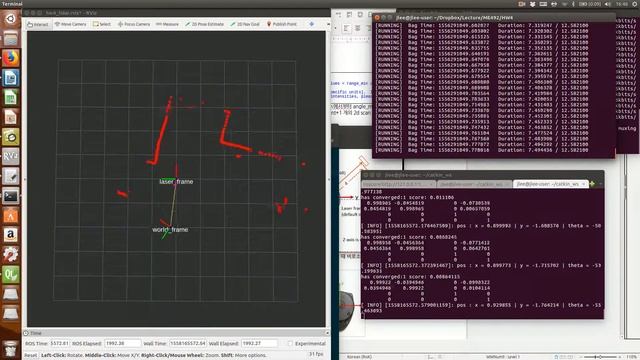This screenshot has height=360, width=640.
Task: Click the screen recorder indicator icon
Action: pyautogui.click(x=522, y=4)
